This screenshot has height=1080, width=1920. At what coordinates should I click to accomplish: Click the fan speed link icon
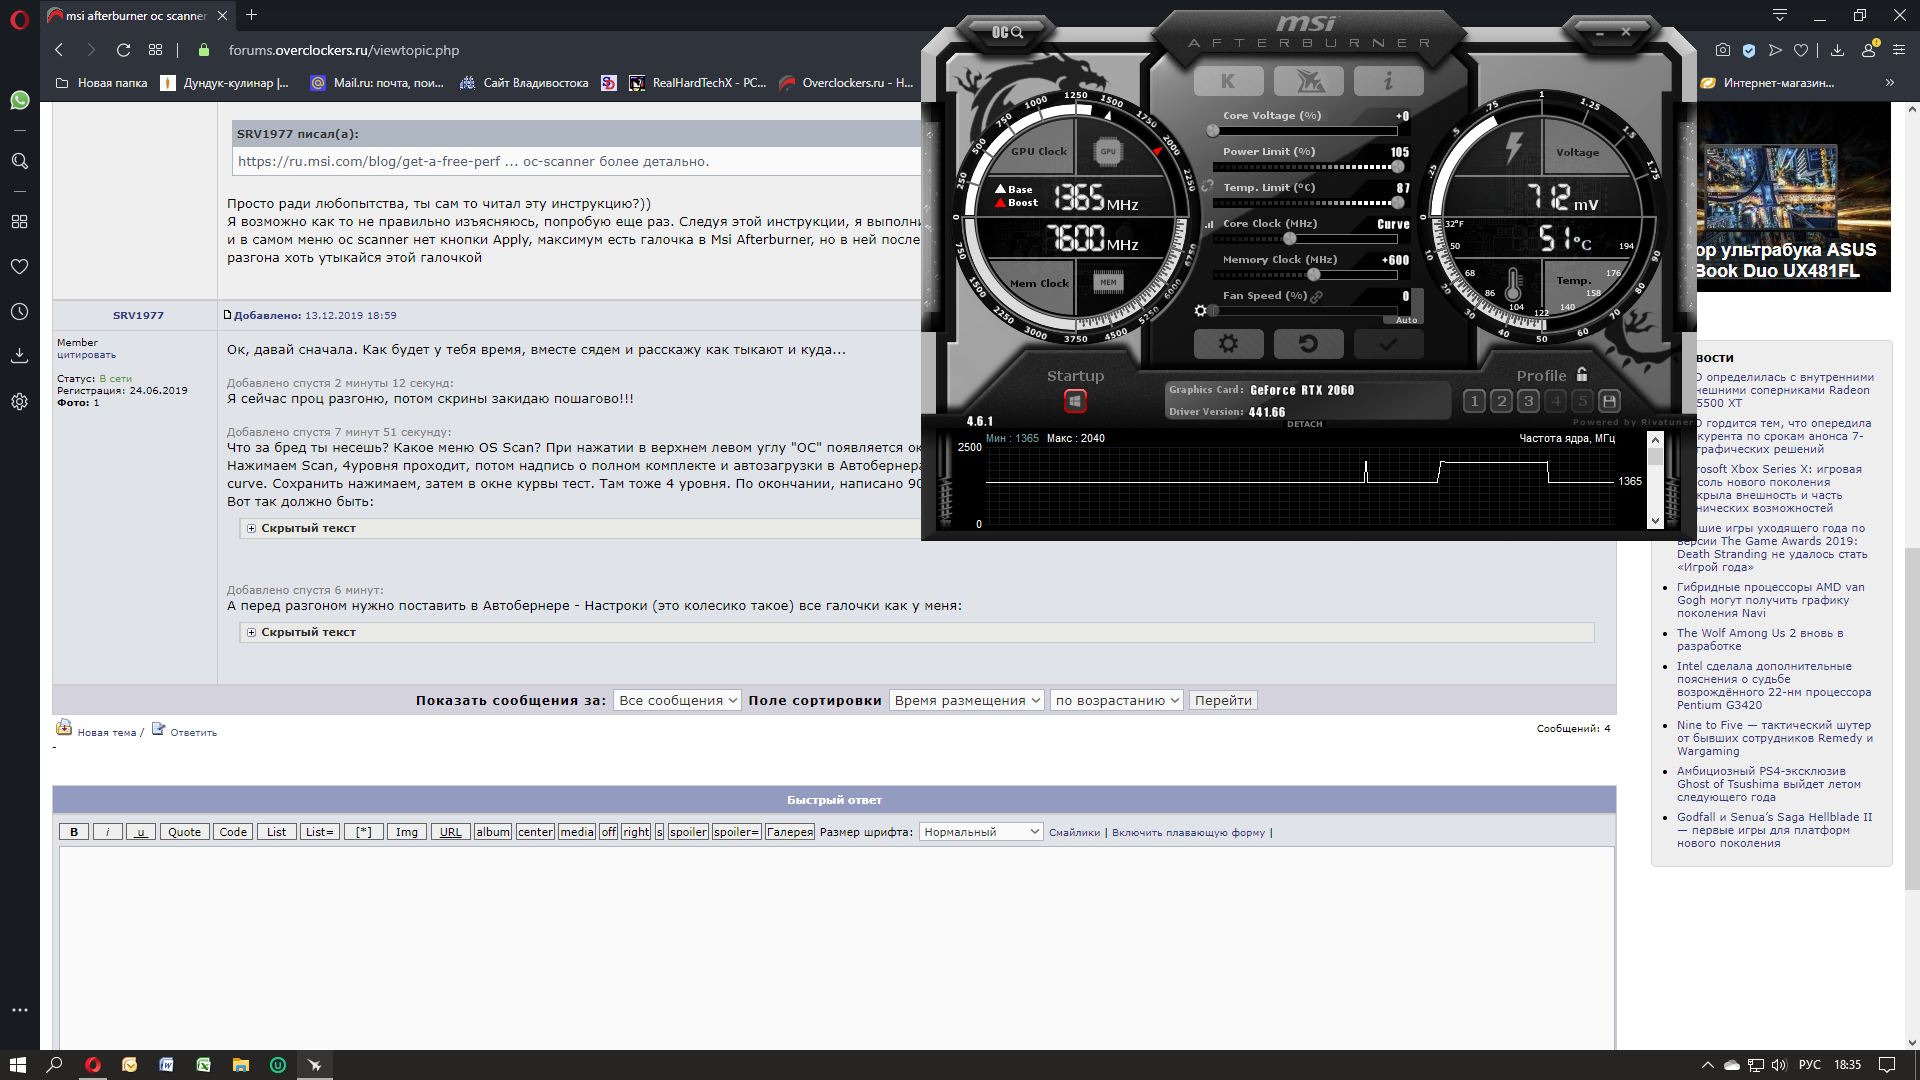coord(1317,296)
